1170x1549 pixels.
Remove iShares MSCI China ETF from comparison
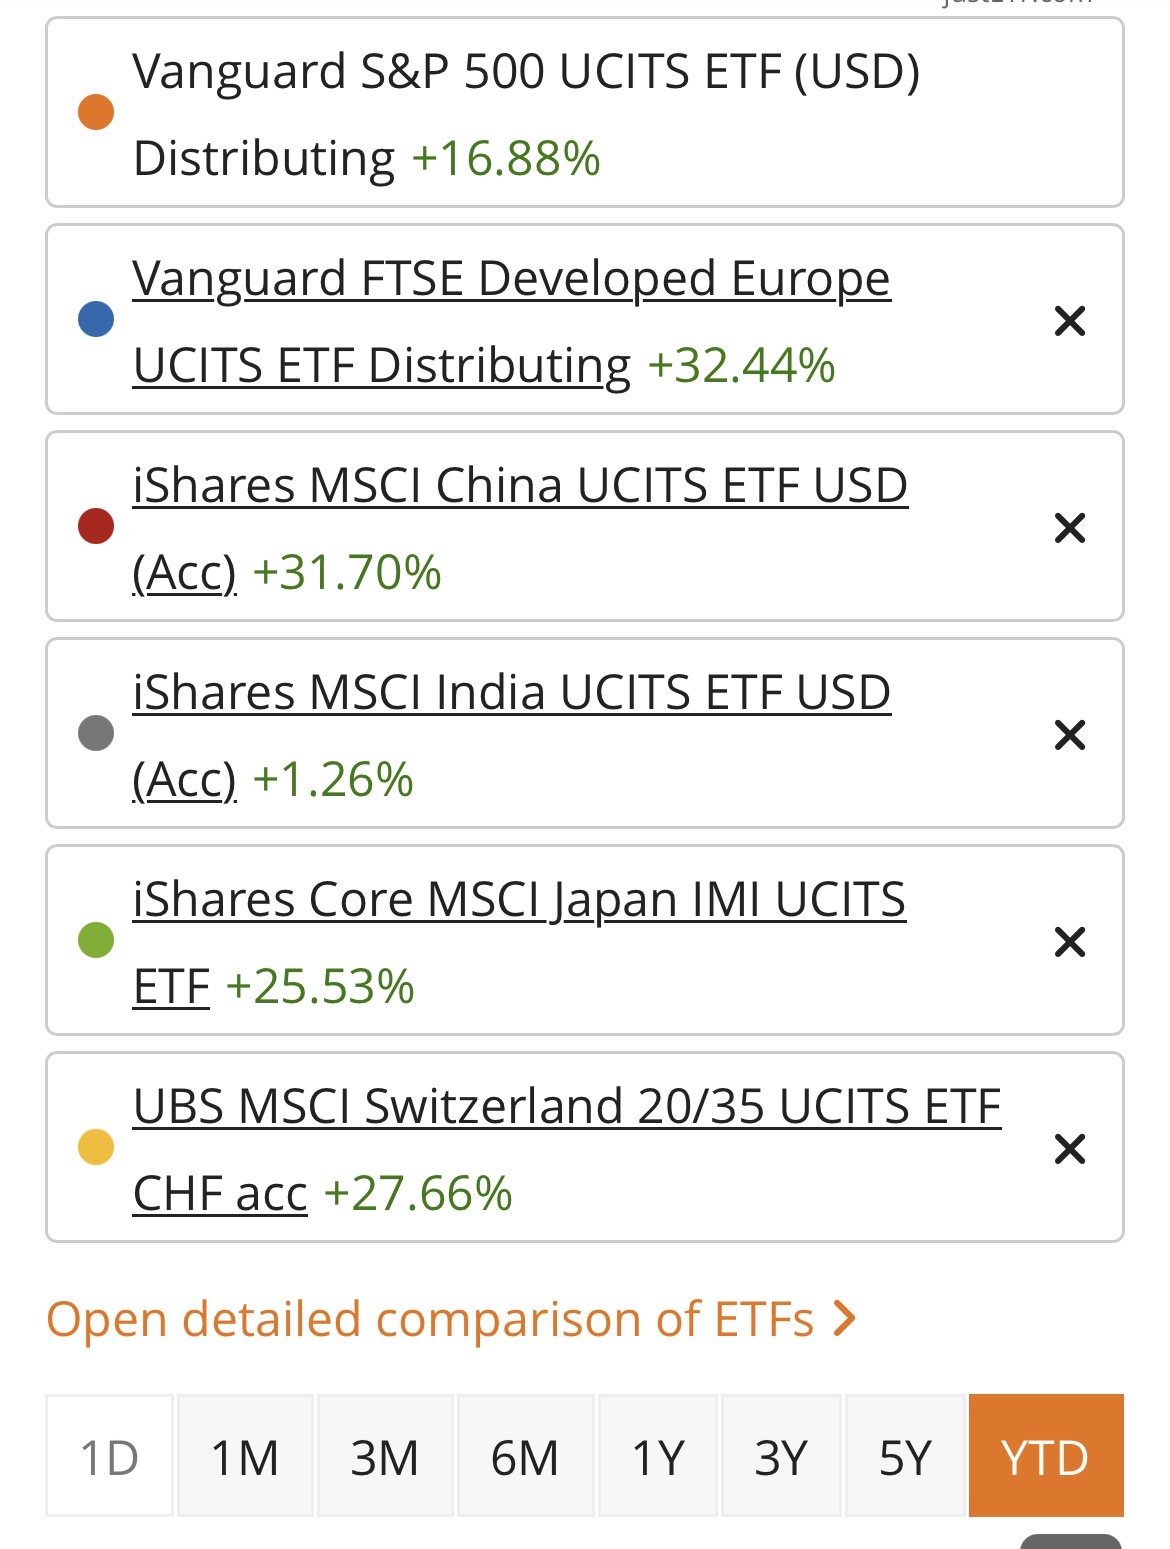(1069, 528)
